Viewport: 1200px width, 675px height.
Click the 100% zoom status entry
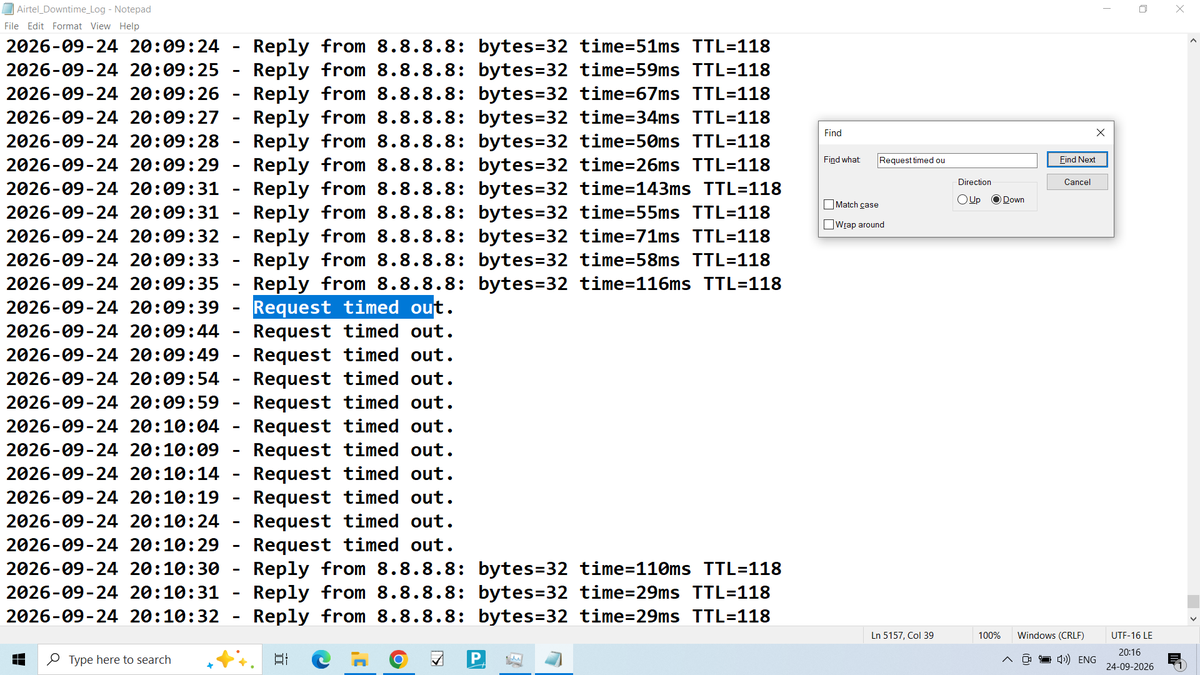[990, 635]
